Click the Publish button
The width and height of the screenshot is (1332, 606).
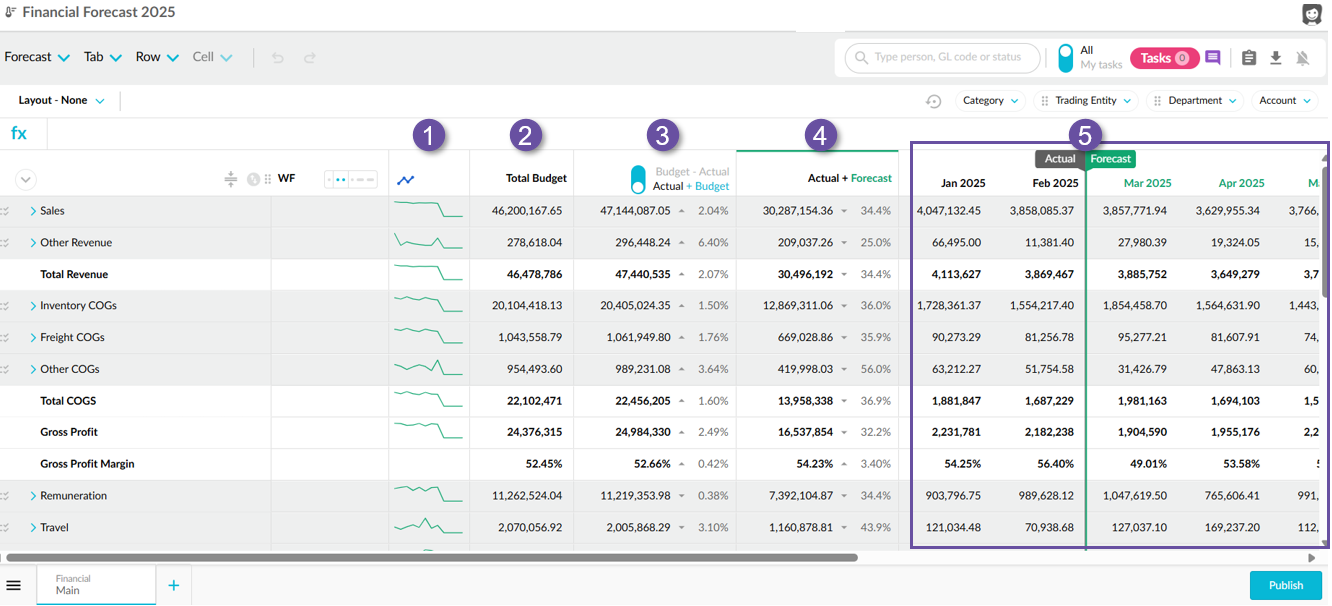[1285, 585]
